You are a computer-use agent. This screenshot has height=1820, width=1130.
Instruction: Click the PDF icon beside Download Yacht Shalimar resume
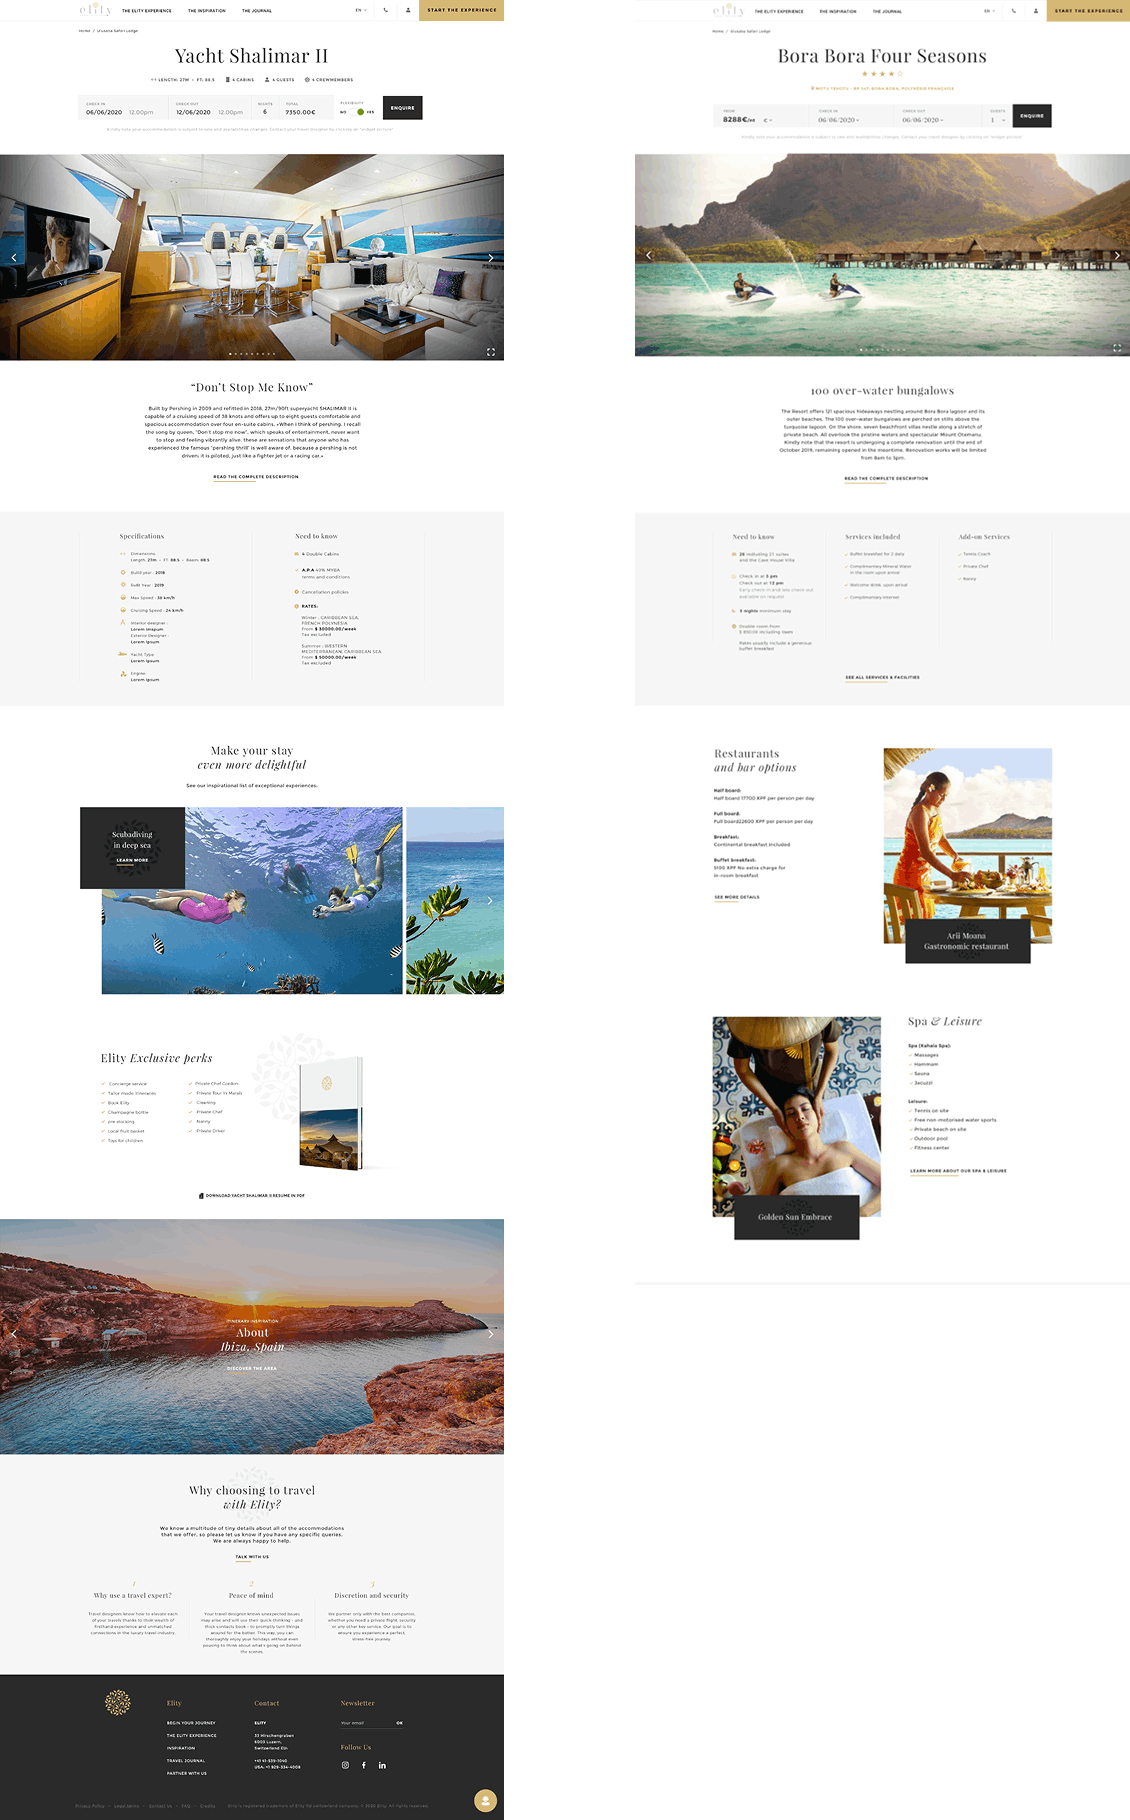[202, 1195]
